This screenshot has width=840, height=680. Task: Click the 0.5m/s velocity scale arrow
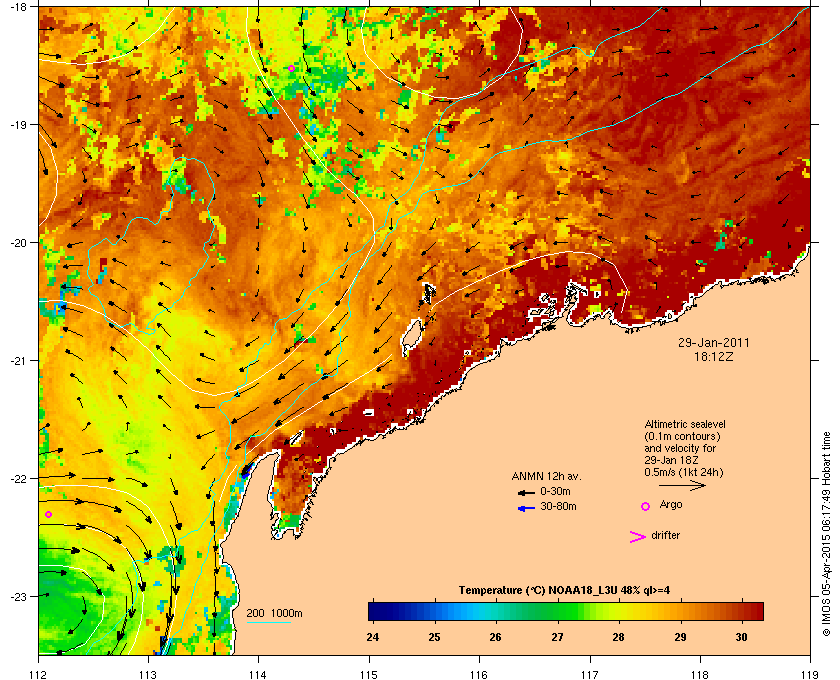(682, 485)
